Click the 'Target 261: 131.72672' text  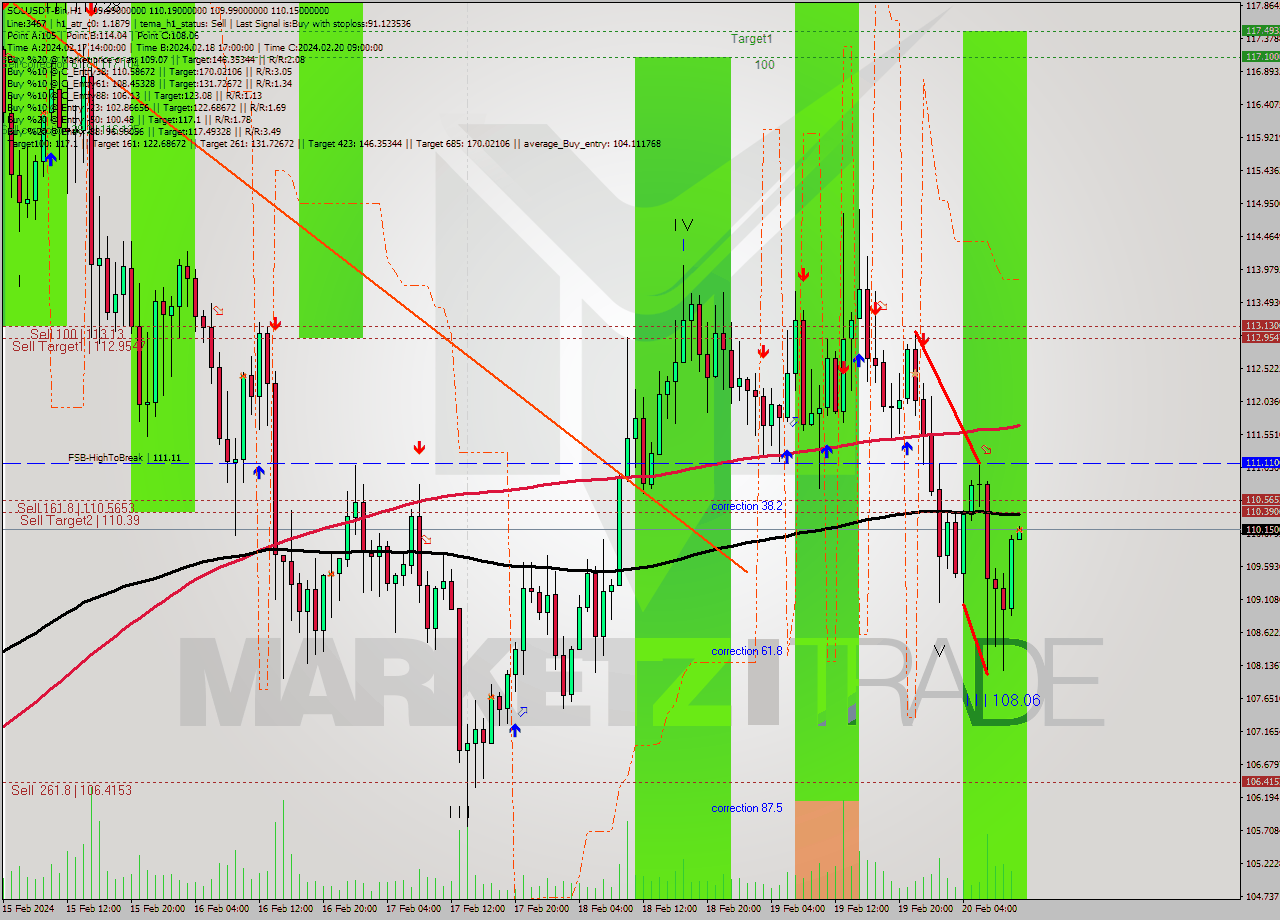coord(248,144)
